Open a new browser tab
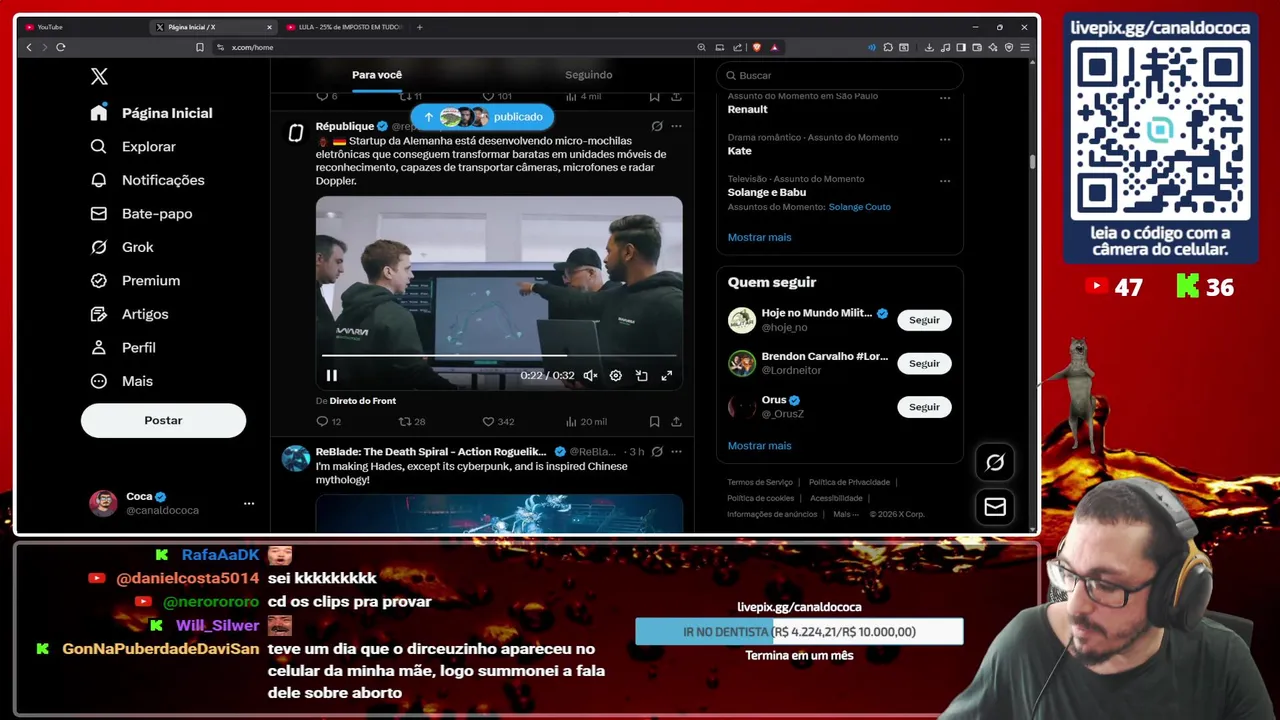The width and height of the screenshot is (1280, 720). [x=419, y=27]
